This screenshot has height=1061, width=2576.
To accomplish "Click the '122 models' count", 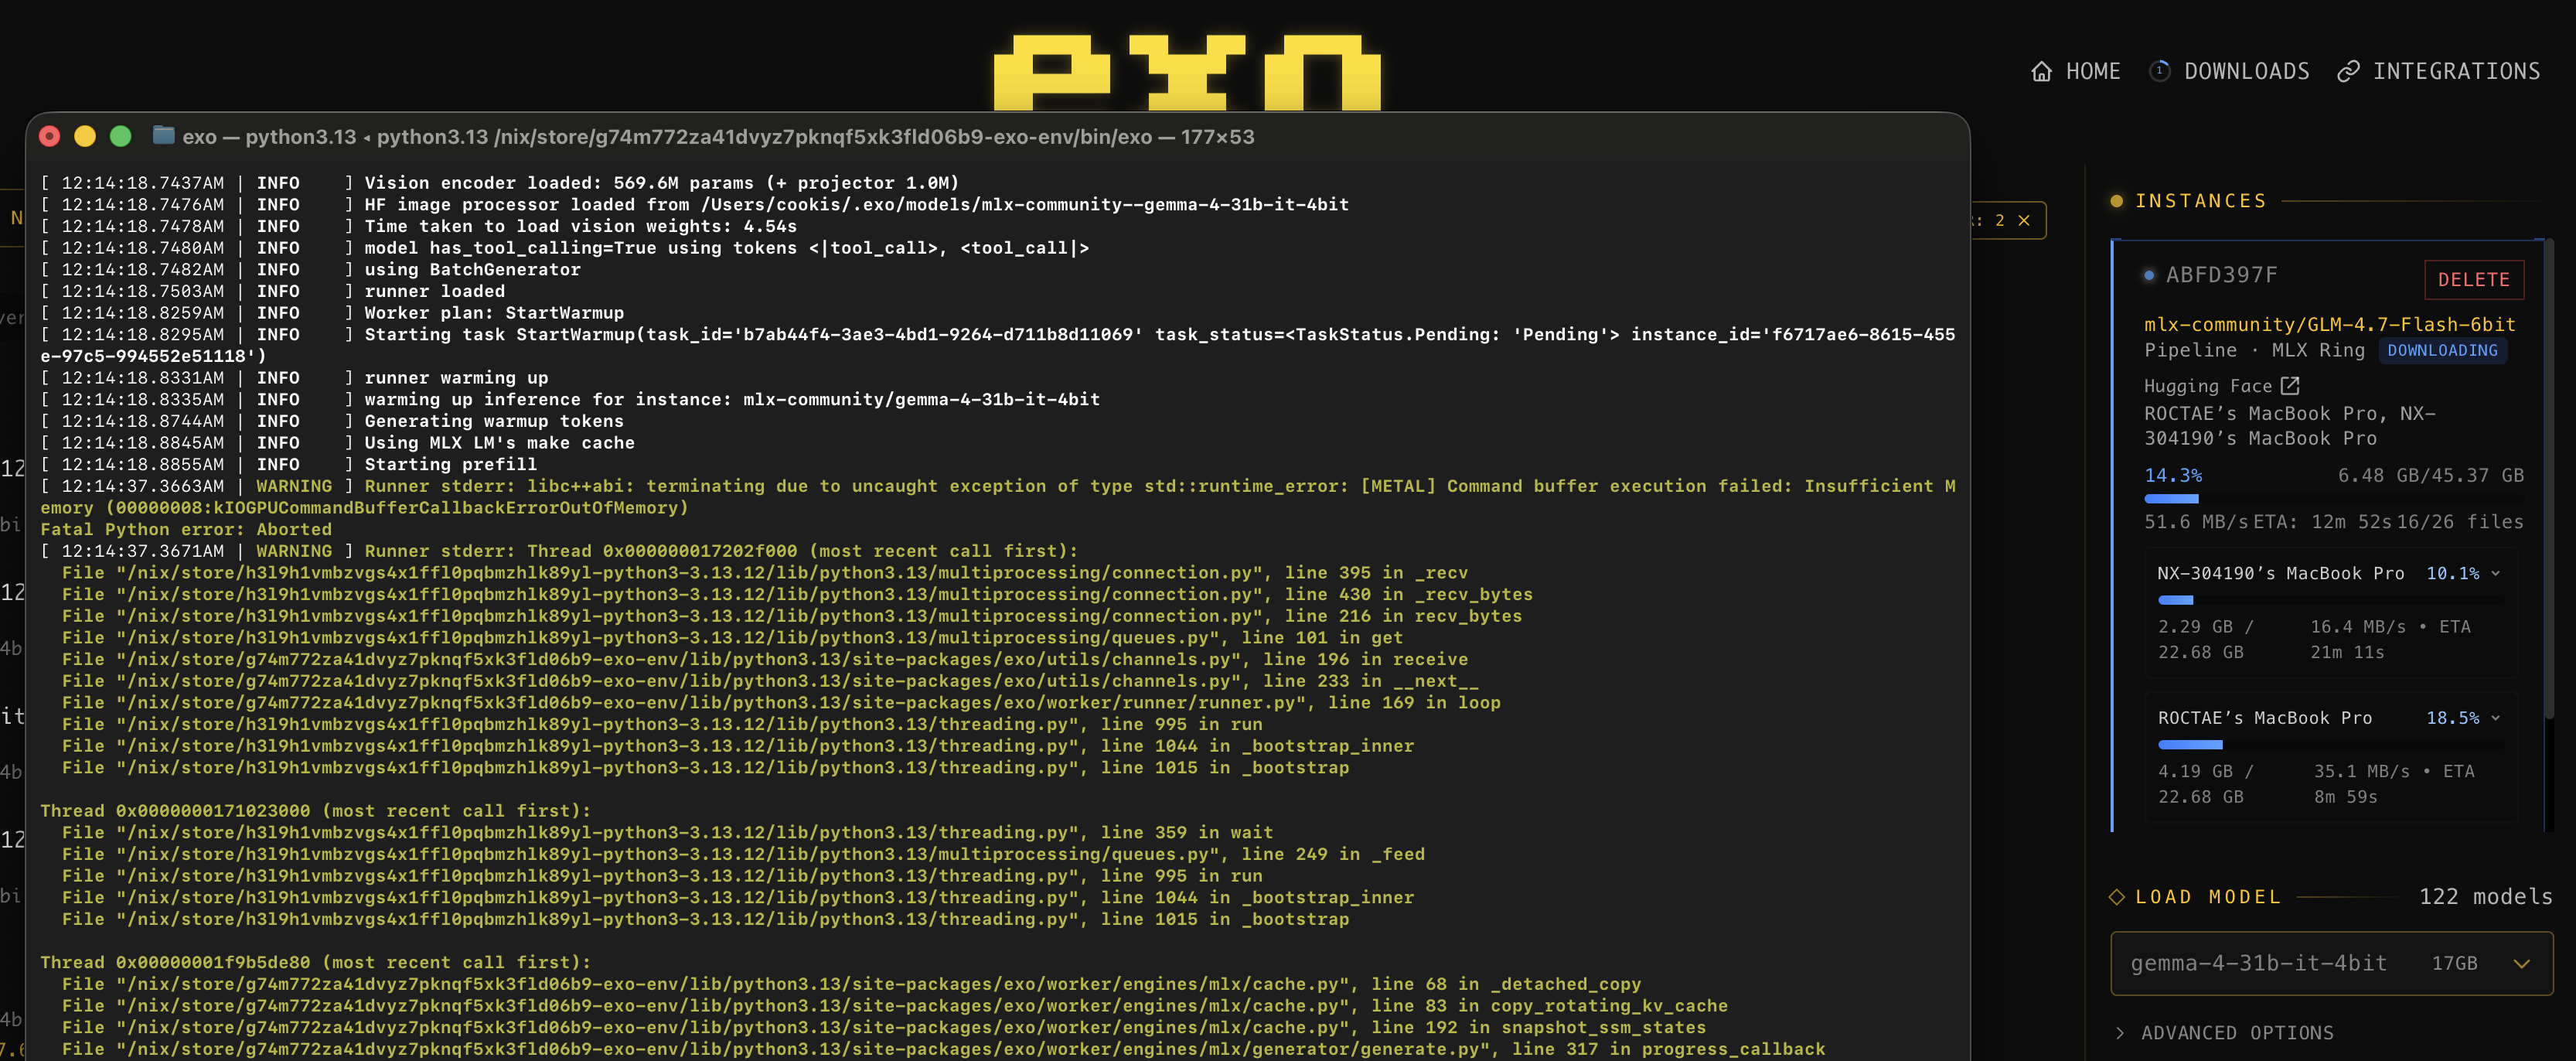I will [x=2485, y=897].
